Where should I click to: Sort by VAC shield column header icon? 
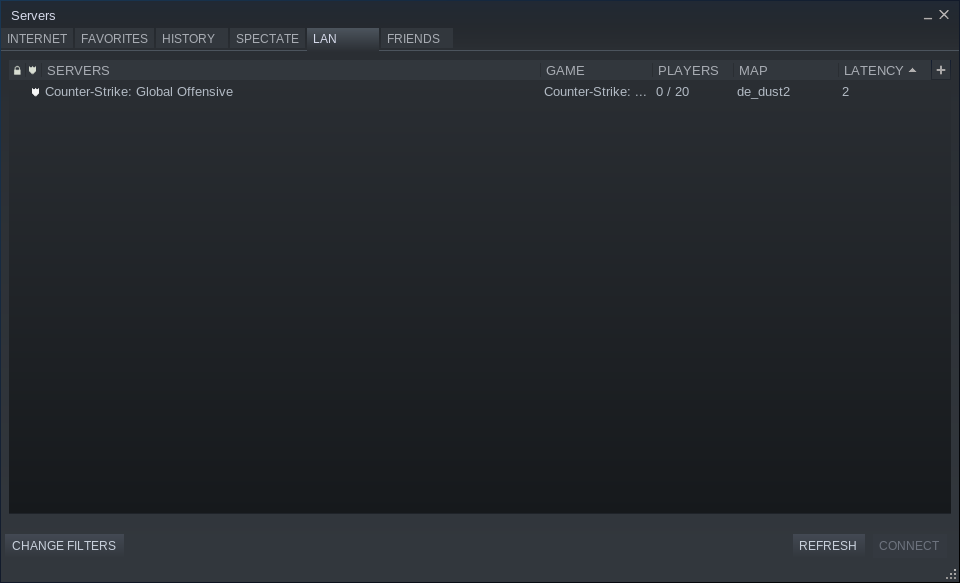(x=32, y=70)
